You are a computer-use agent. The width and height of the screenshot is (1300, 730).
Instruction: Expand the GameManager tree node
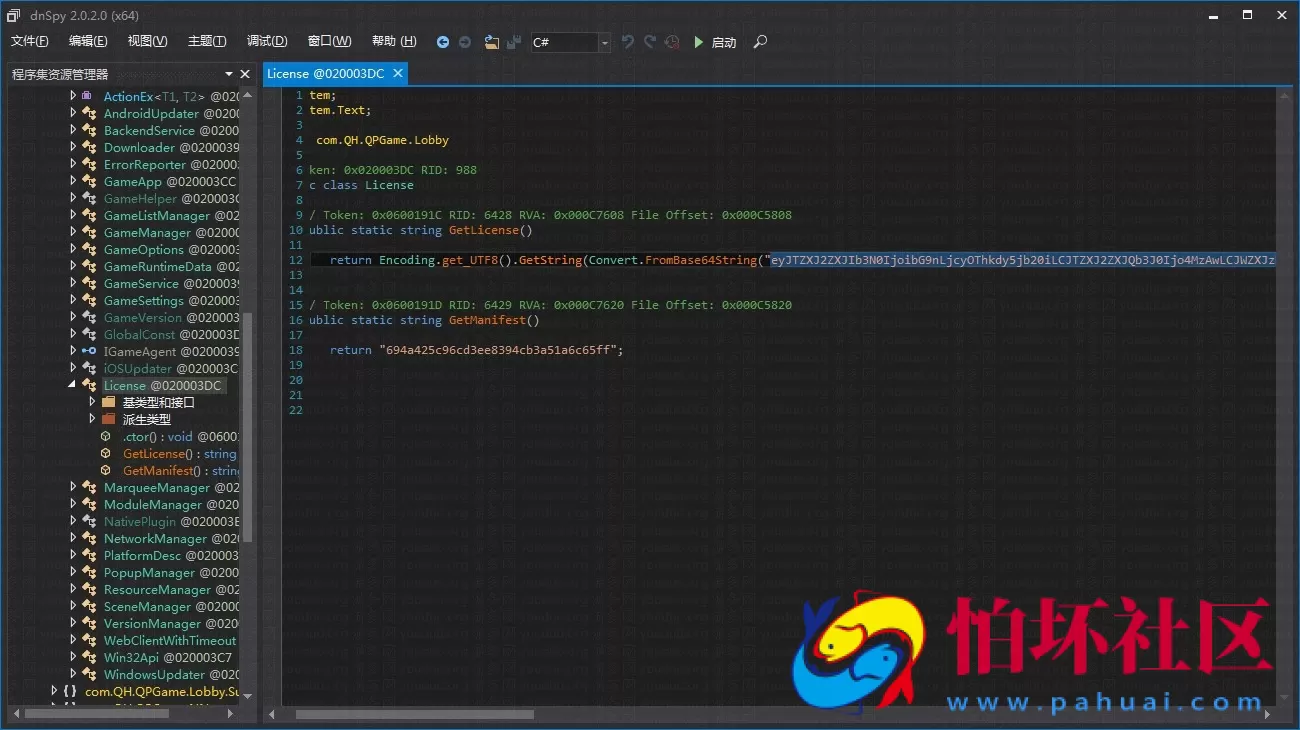tap(72, 232)
